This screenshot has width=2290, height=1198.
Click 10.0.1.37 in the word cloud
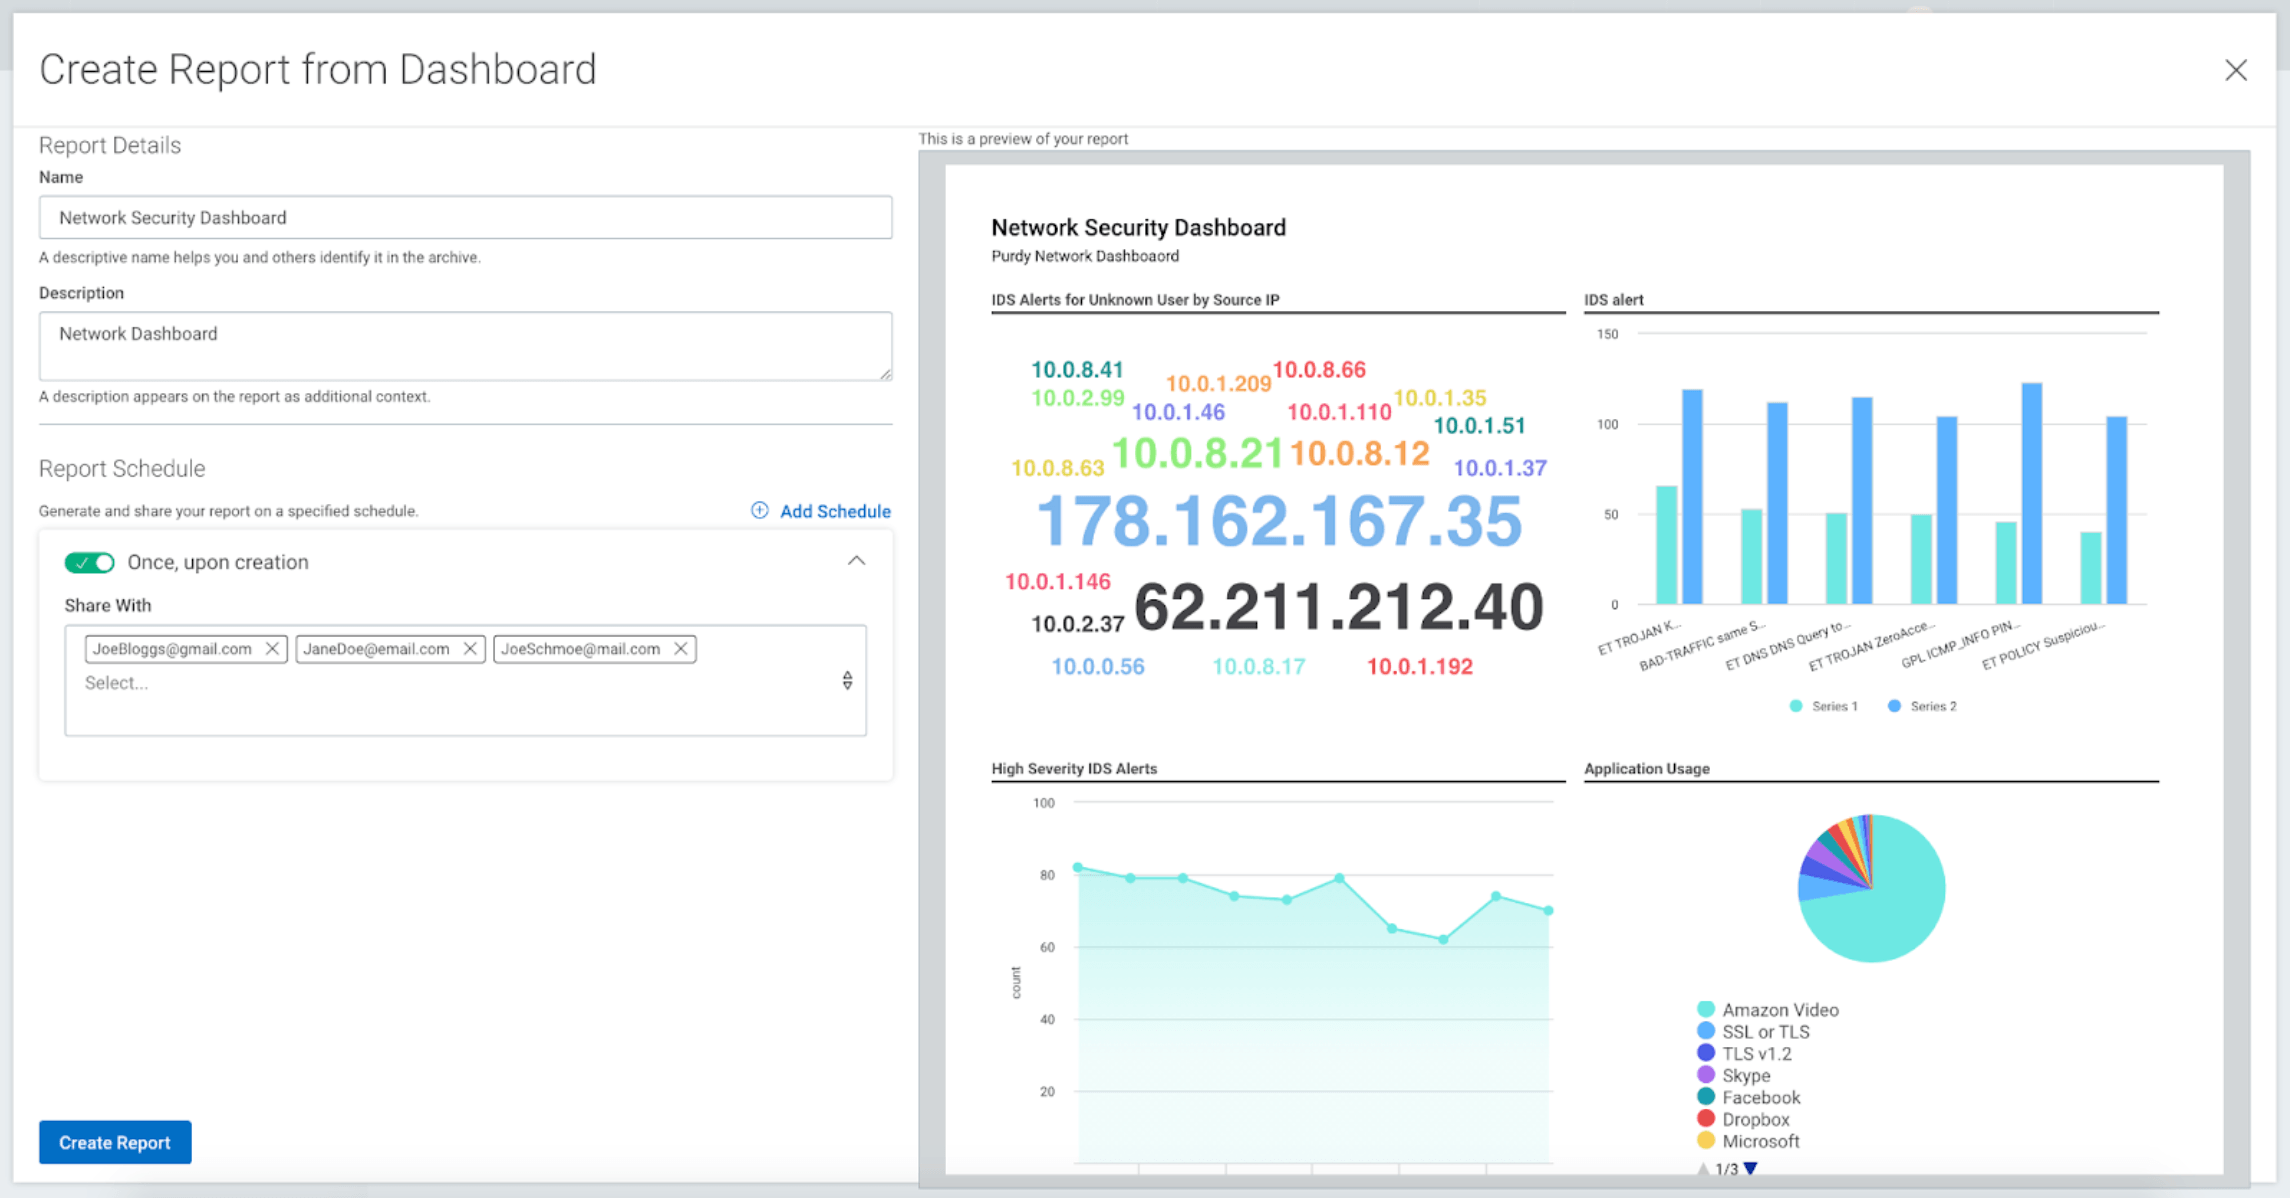tap(1500, 468)
